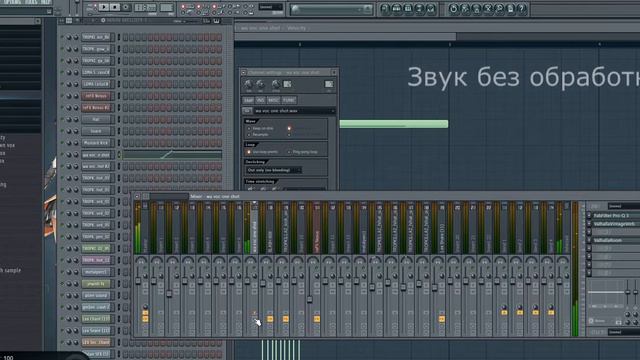
Task: Select the wa voc one shot channel button
Action: [x=96, y=155]
